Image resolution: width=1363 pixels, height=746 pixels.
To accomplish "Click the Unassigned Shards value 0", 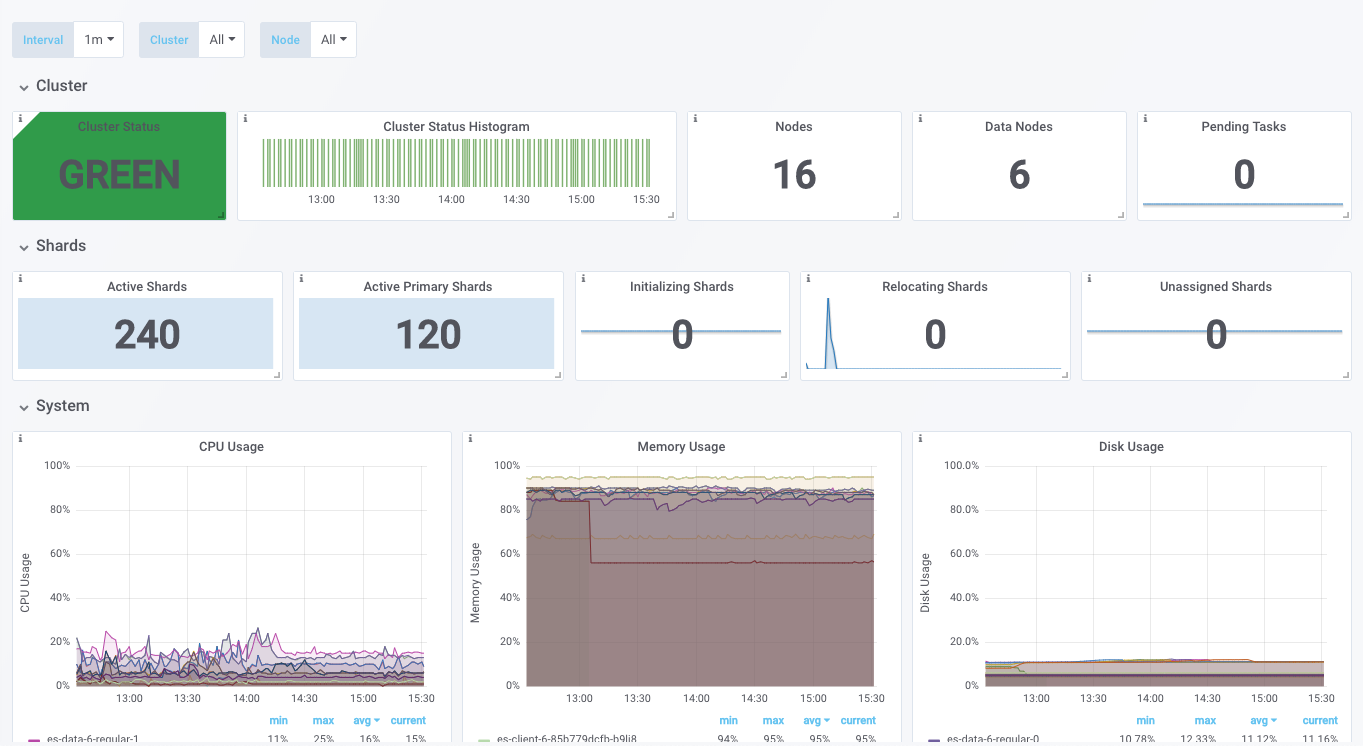I will tap(1216, 334).
